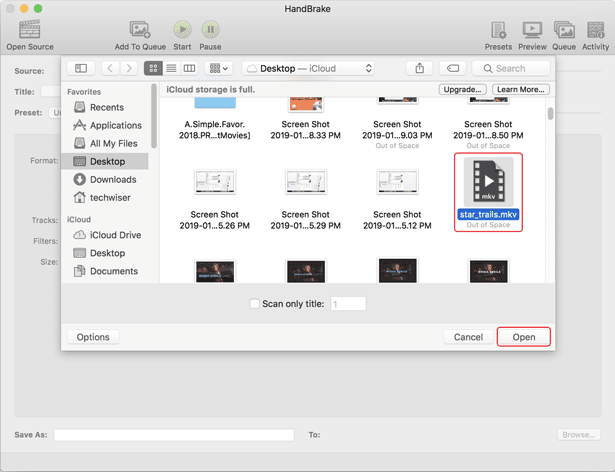Click the Upgrade... button

462,89
